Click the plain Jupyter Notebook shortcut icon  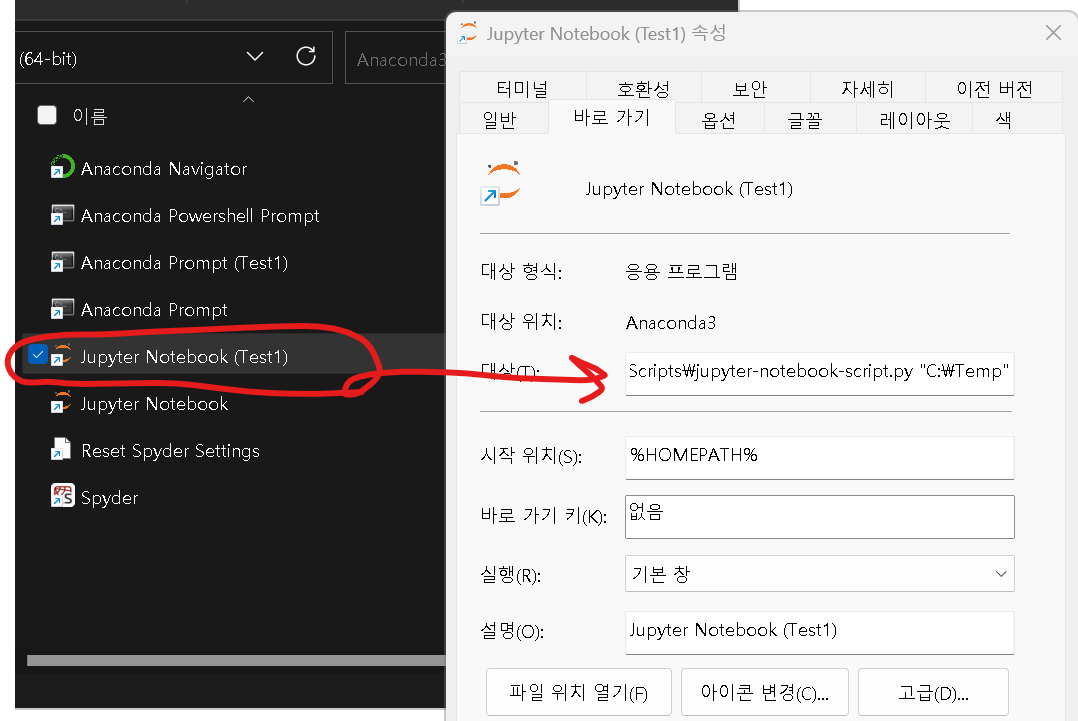pos(62,403)
